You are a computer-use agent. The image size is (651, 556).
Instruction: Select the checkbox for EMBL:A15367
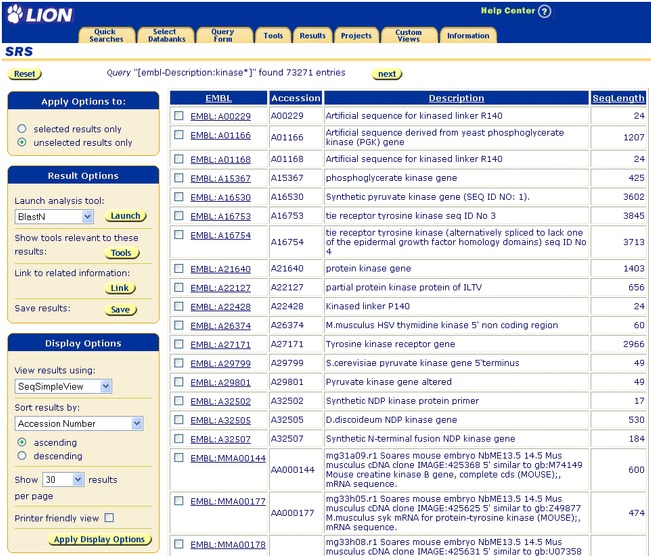tap(179, 178)
